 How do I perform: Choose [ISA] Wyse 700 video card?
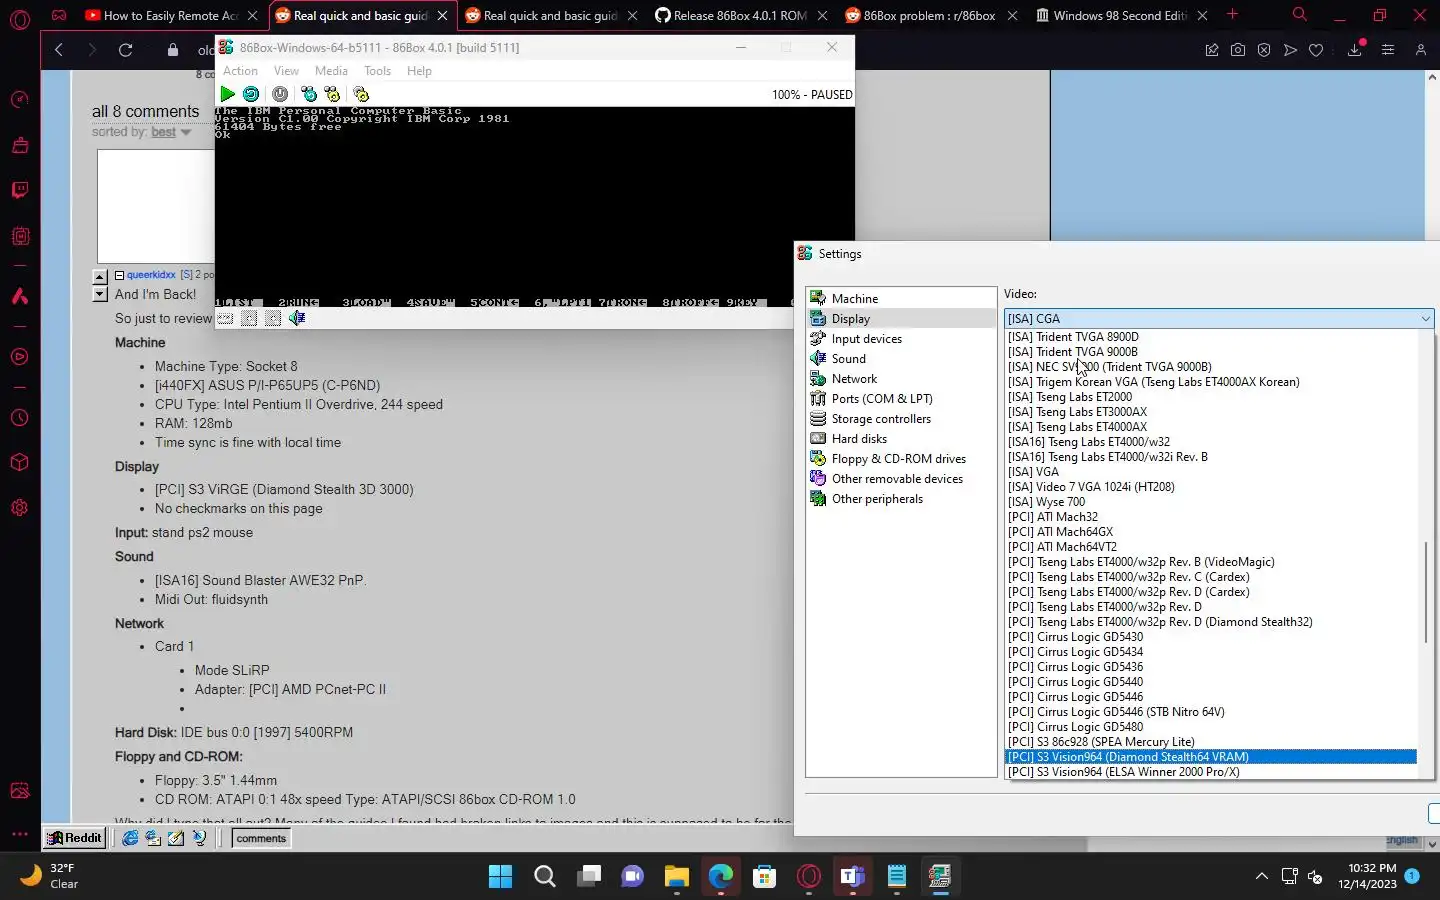click(x=1211, y=502)
